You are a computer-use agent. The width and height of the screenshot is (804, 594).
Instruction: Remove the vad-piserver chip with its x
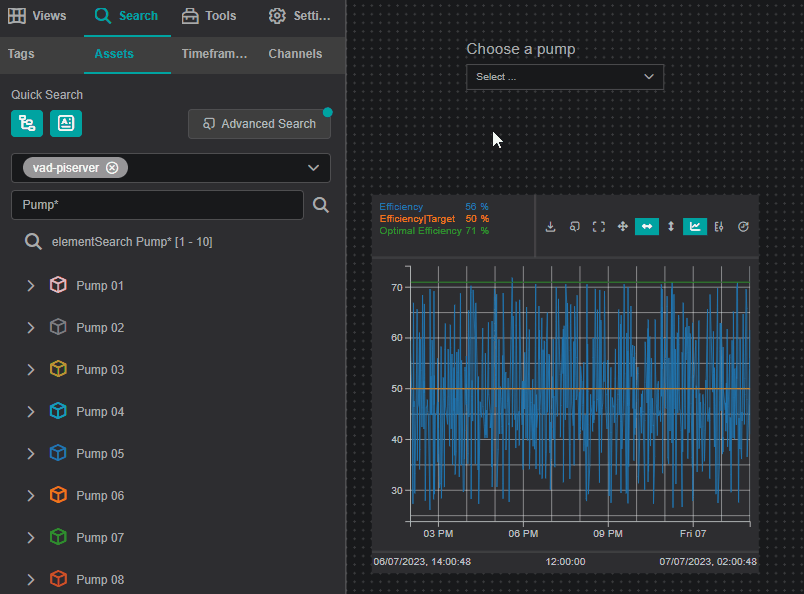[112, 168]
